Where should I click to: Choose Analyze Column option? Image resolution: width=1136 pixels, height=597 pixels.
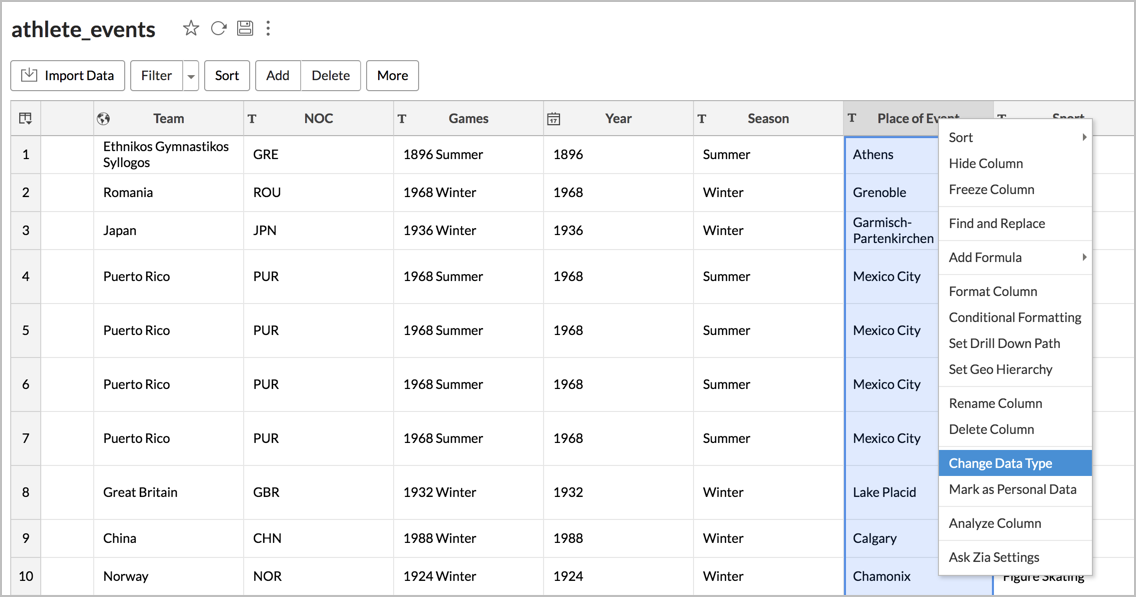tap(1015, 524)
